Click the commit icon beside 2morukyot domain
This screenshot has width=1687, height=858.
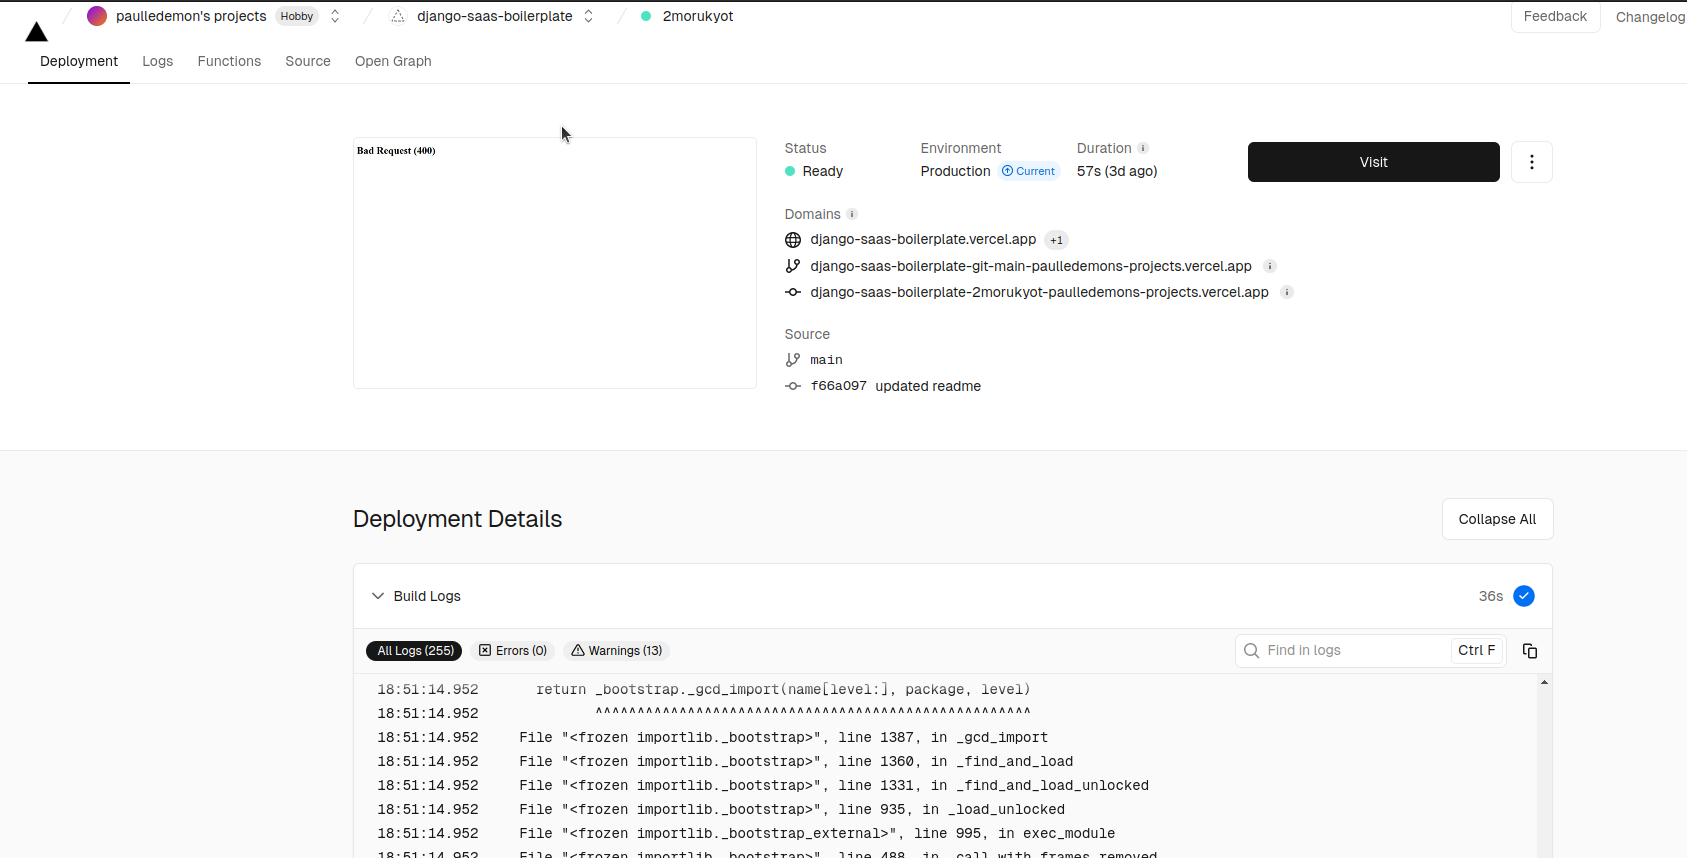(x=793, y=292)
